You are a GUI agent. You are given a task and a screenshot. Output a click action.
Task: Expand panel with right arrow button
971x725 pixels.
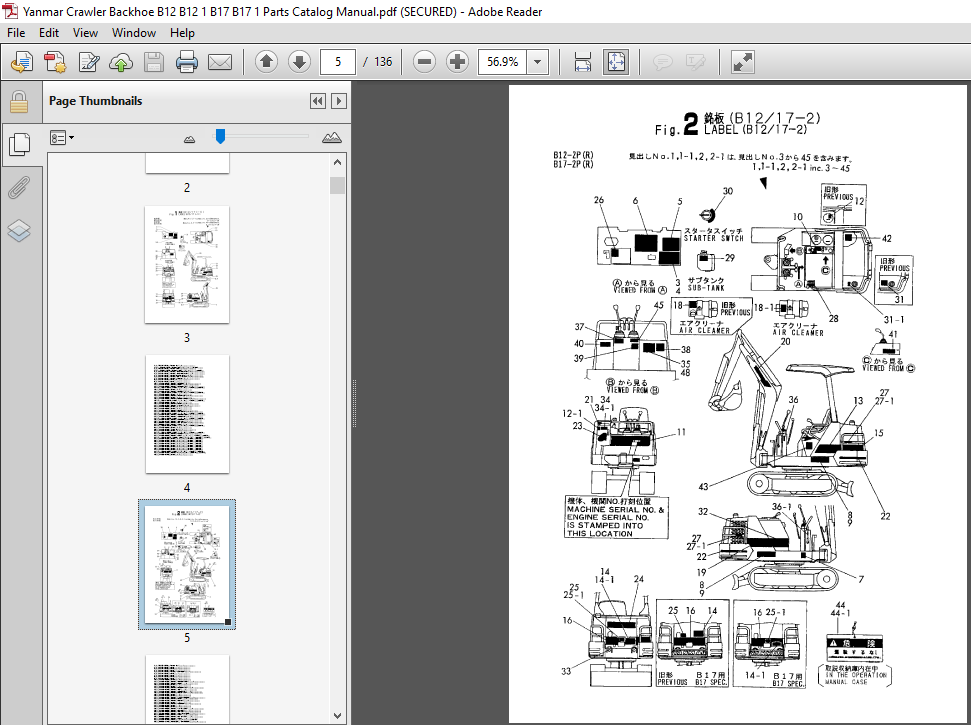click(x=339, y=101)
